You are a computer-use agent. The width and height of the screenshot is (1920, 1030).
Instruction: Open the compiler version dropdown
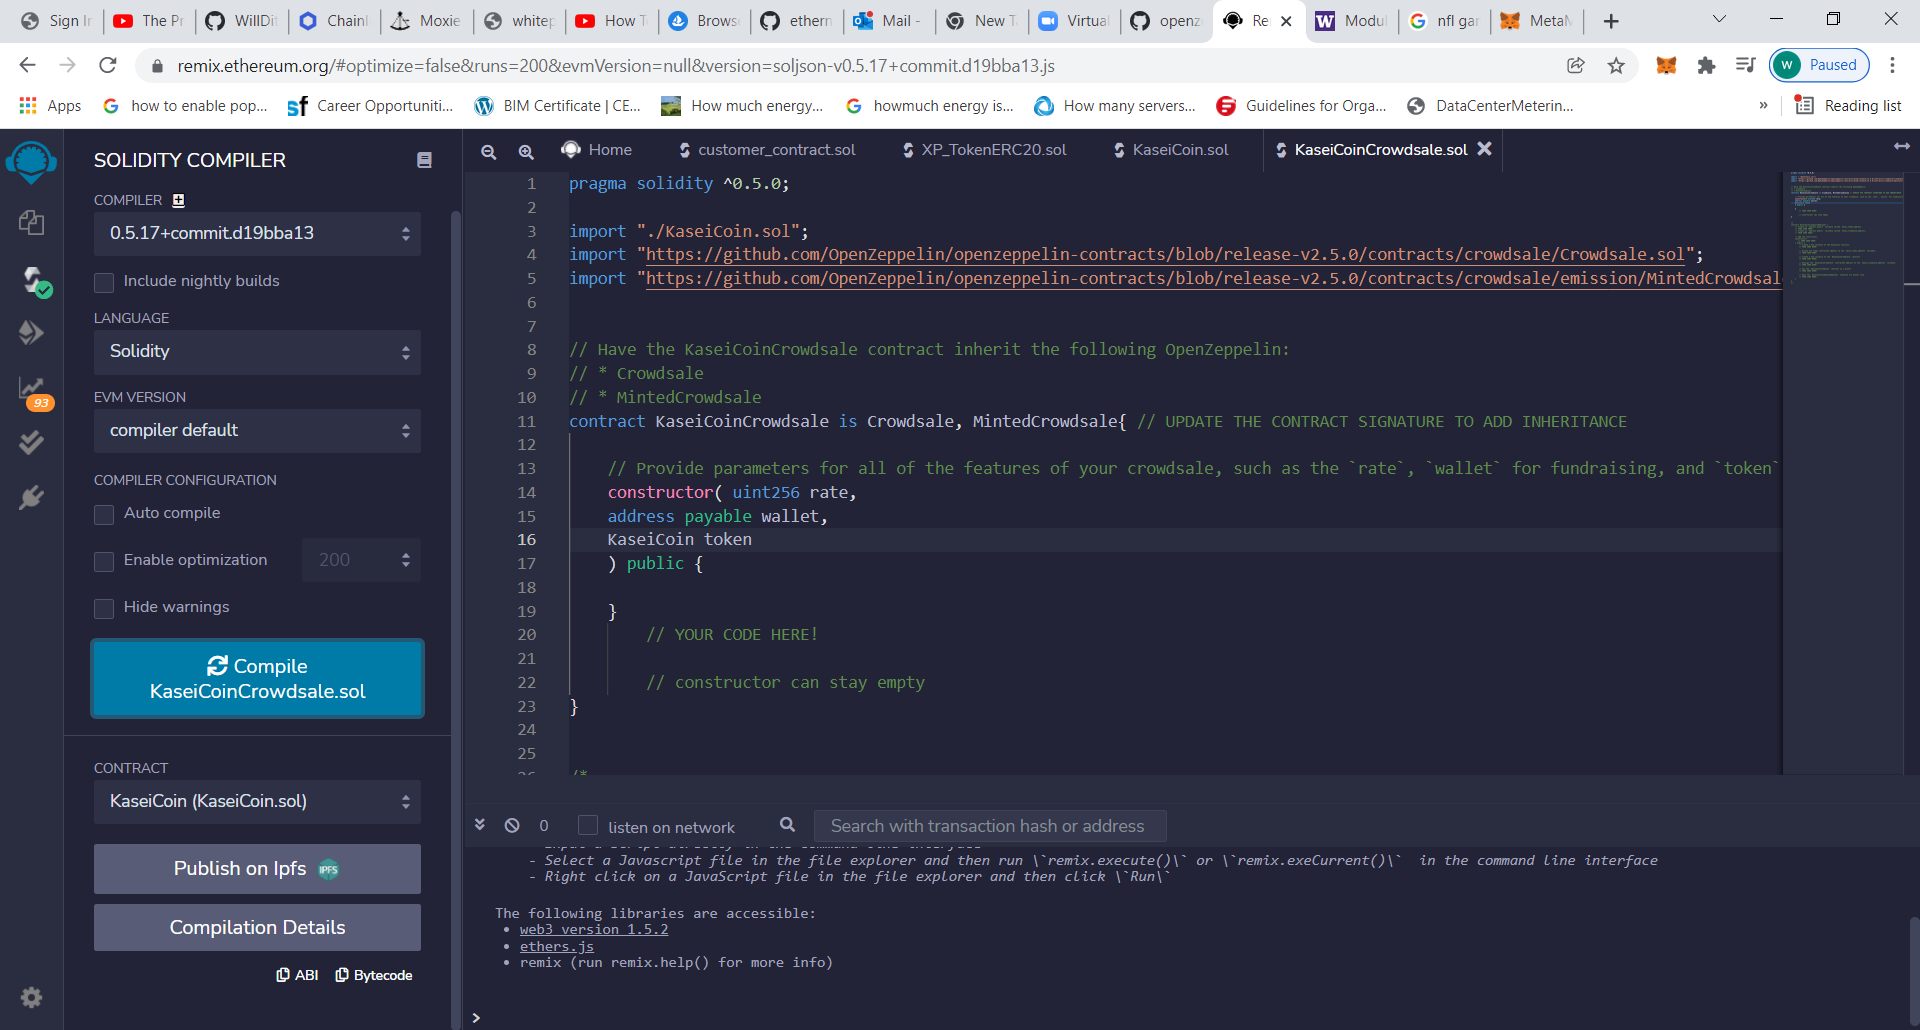click(x=256, y=233)
